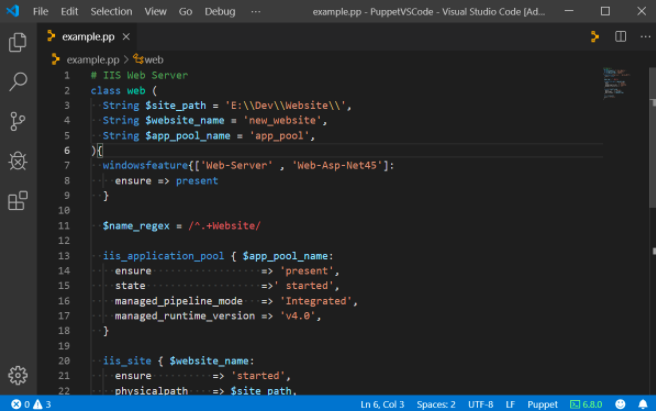Close the example.pp tab

point(126,37)
